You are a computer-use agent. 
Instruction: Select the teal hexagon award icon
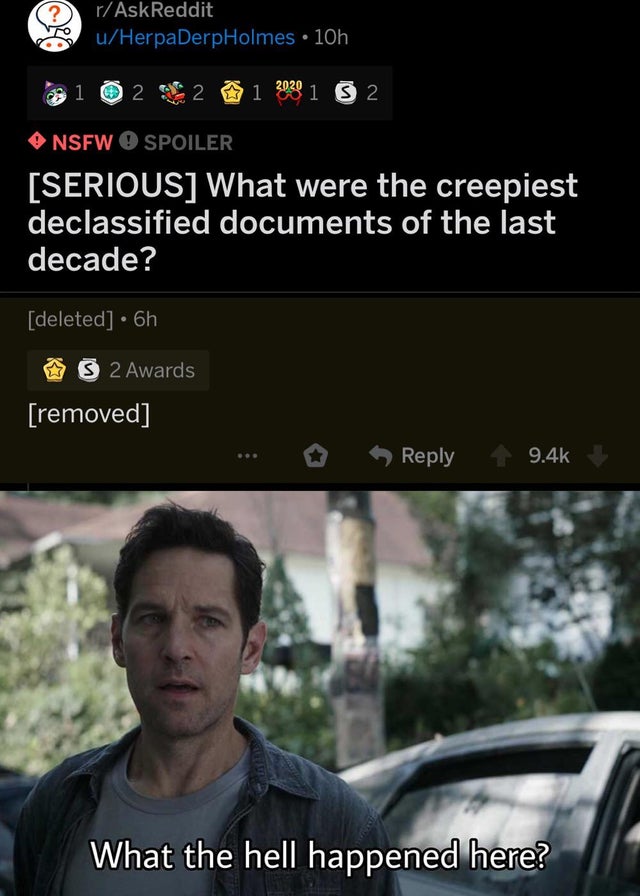click(111, 93)
